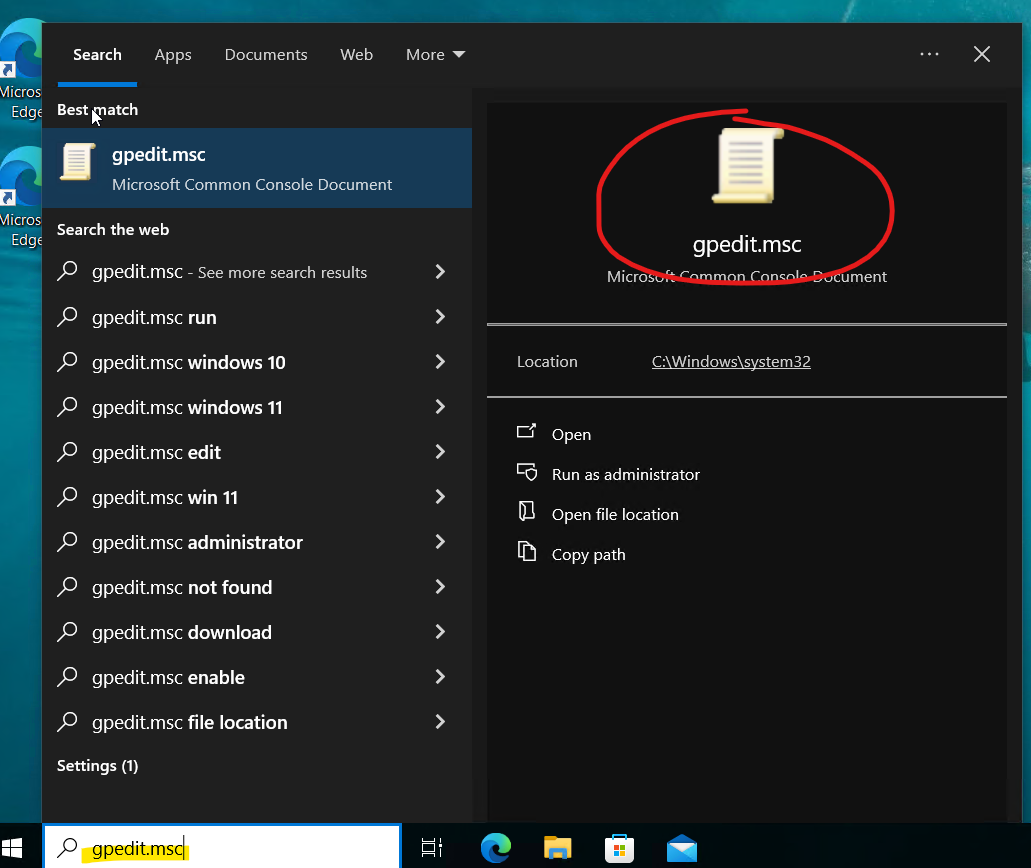Open Microsoft Store from the taskbar
The height and width of the screenshot is (868, 1031).
619,848
